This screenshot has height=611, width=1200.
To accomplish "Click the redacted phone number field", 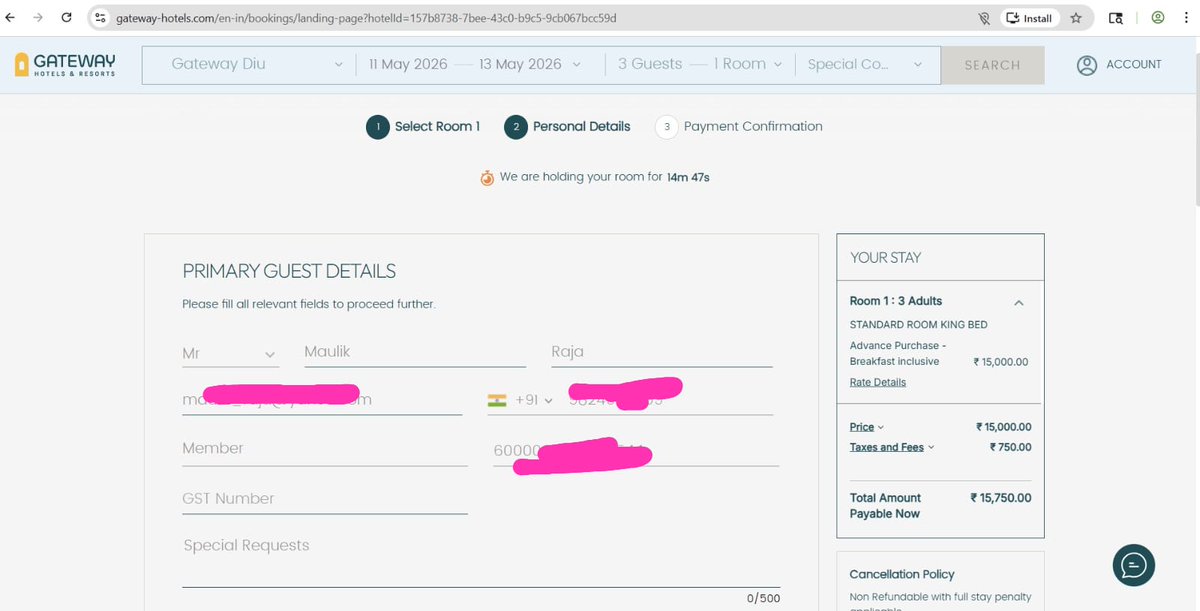I will (670, 399).
